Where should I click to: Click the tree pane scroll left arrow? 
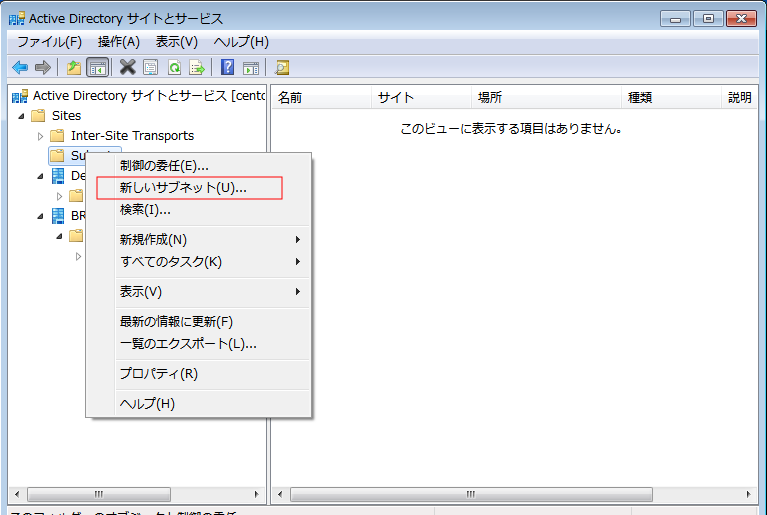(18, 494)
